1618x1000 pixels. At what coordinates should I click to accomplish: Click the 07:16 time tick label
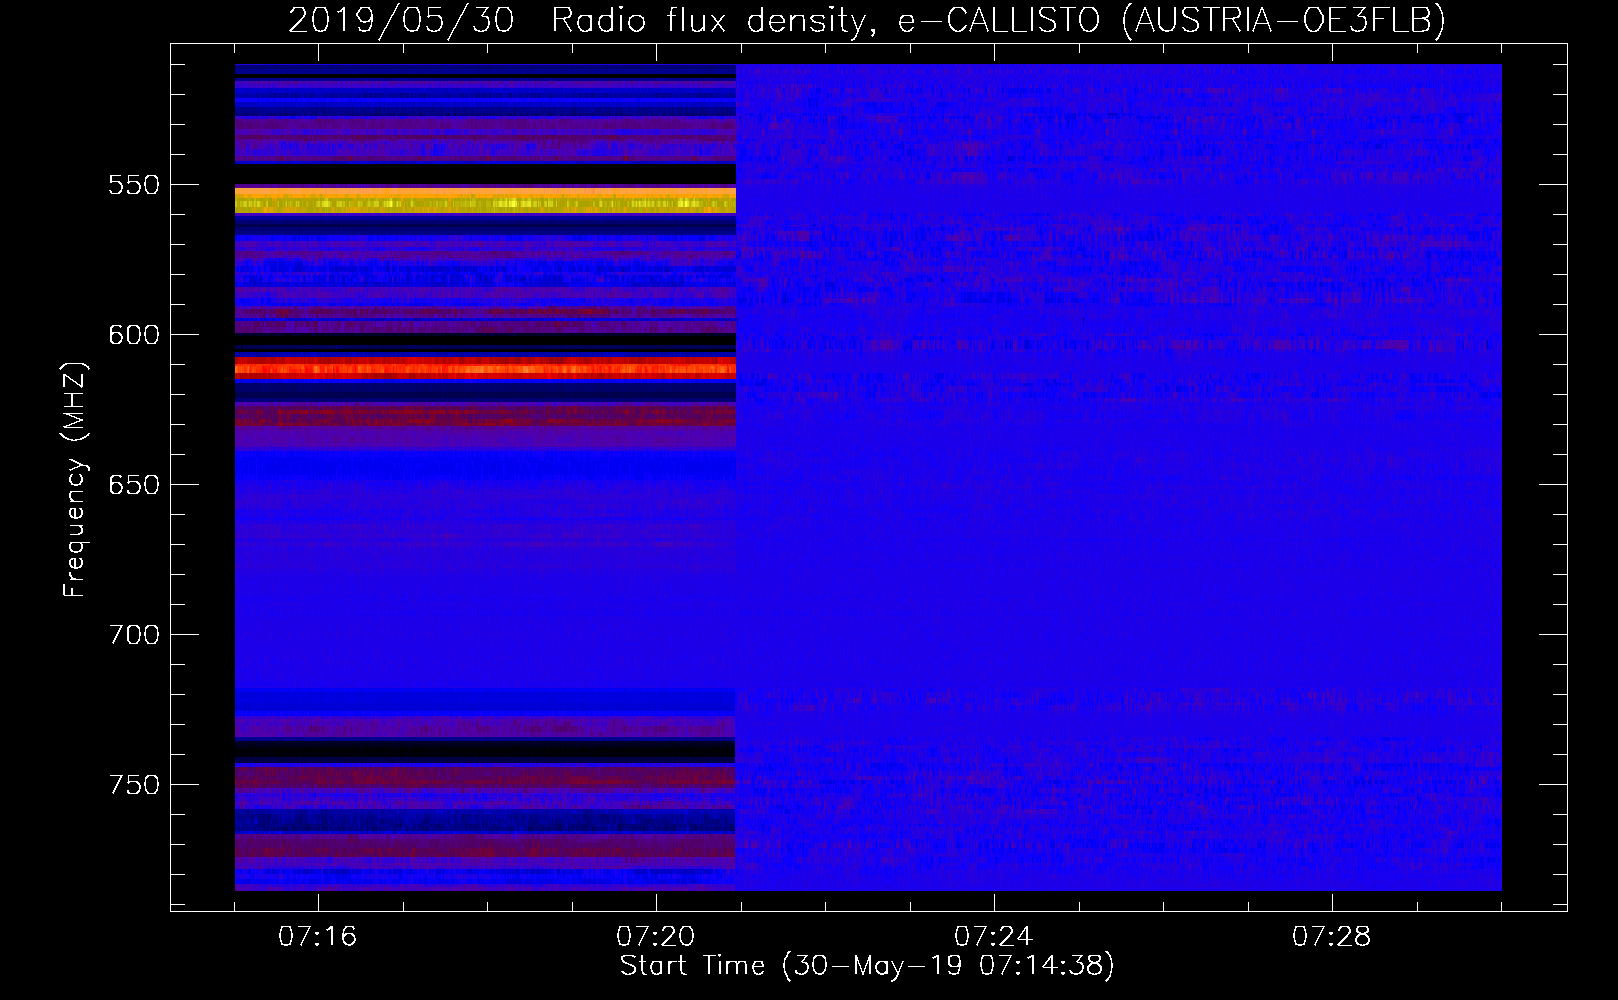click(x=318, y=936)
